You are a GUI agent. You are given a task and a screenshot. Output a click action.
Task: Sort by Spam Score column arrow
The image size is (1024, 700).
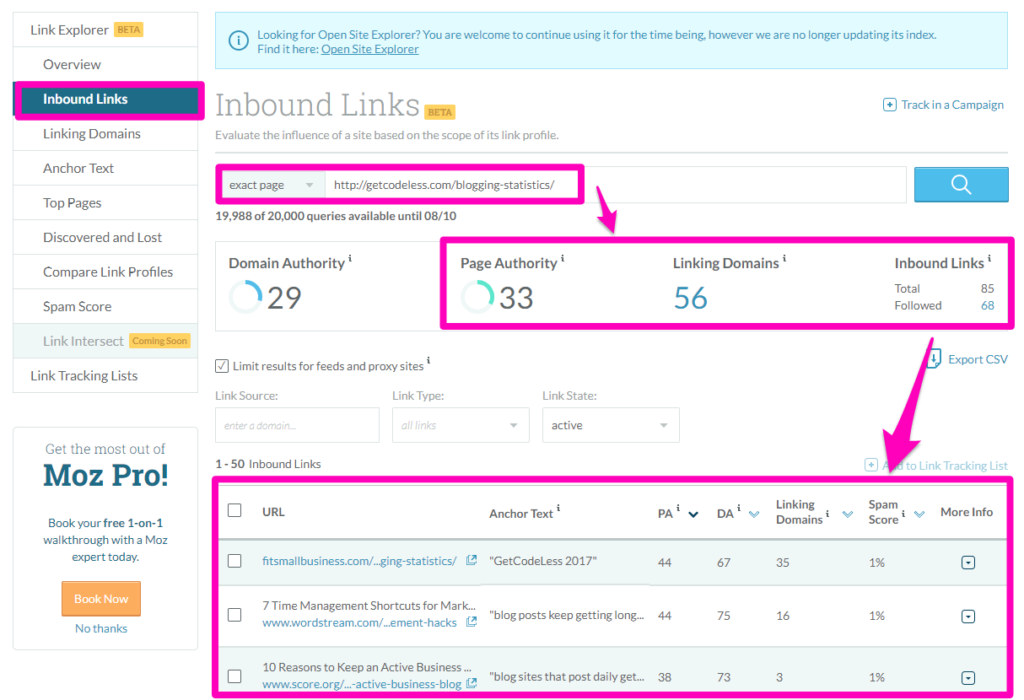pyautogui.click(x=920, y=515)
